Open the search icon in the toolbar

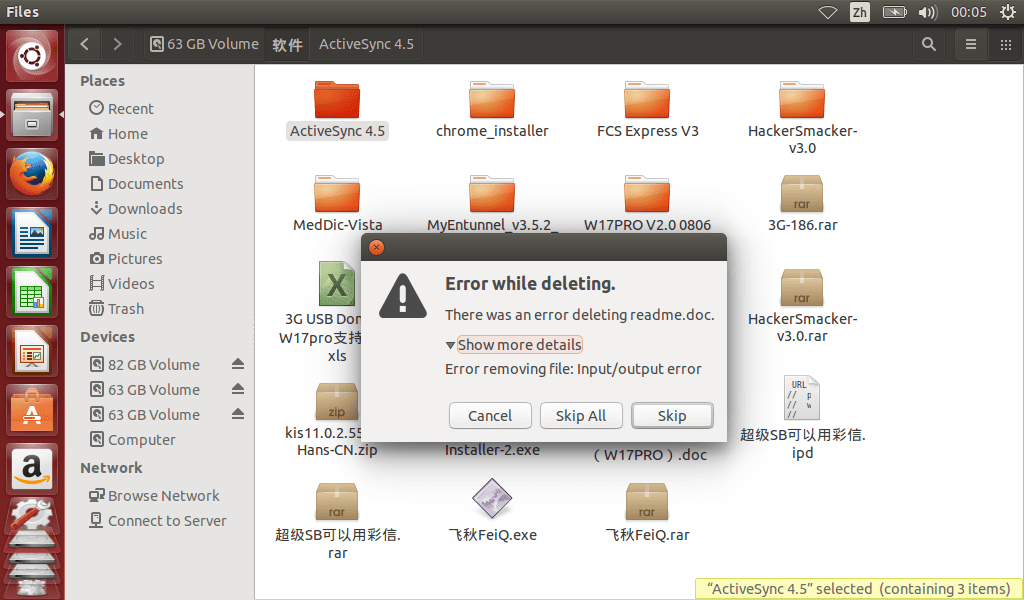(929, 44)
